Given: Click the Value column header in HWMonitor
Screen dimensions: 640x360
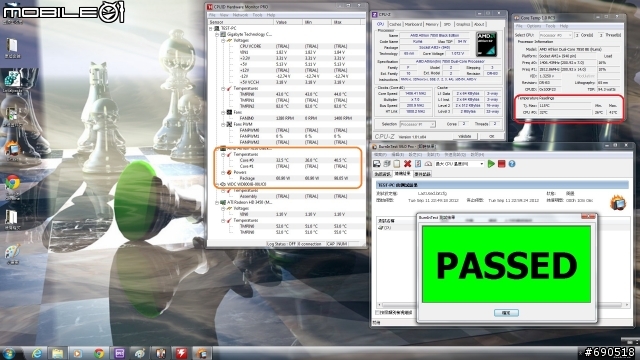Looking at the screenshot, I should (x=288, y=22).
